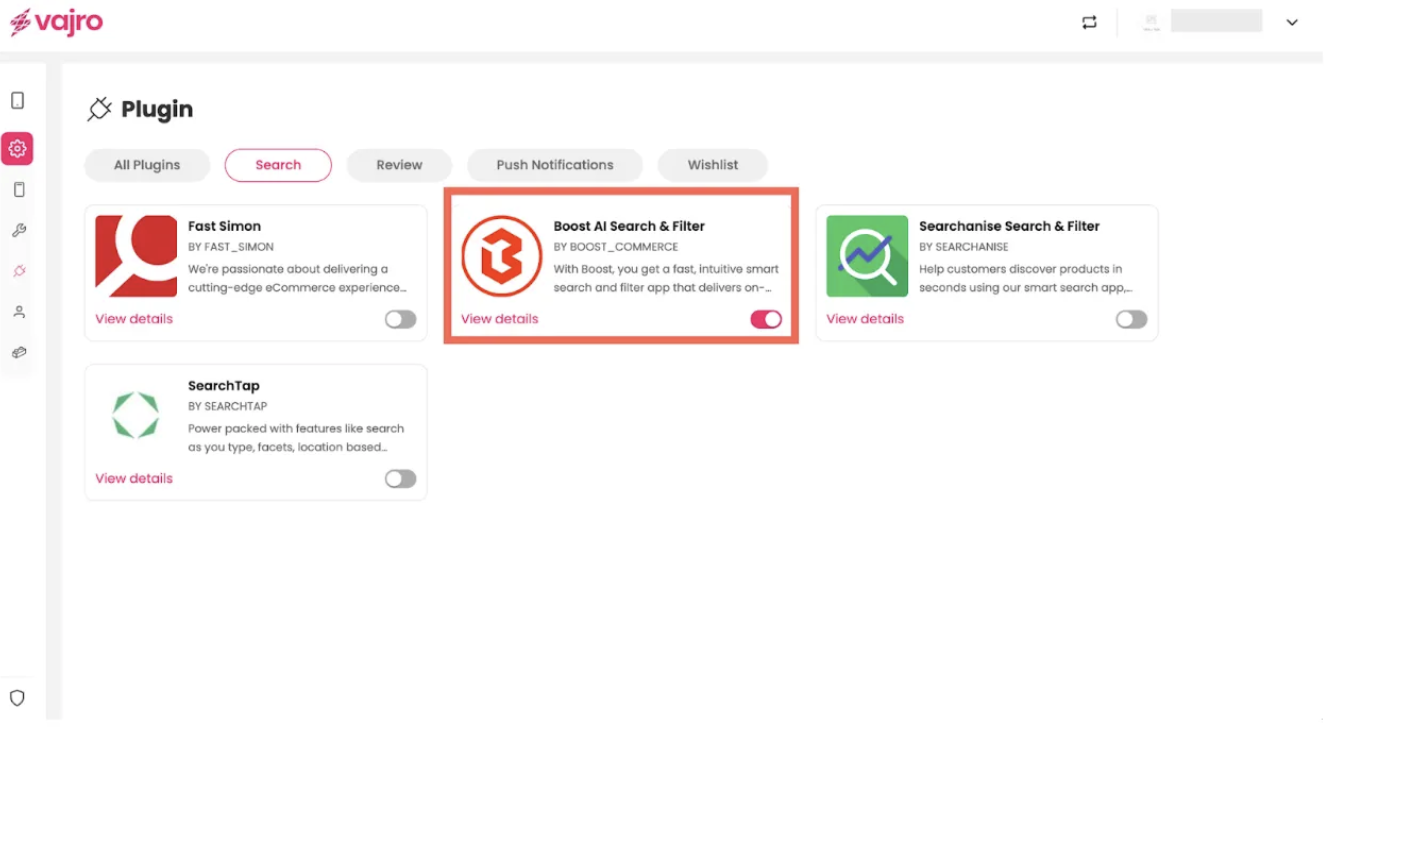The width and height of the screenshot is (1410, 842).
Task: Switch to the Review tab
Action: point(399,165)
